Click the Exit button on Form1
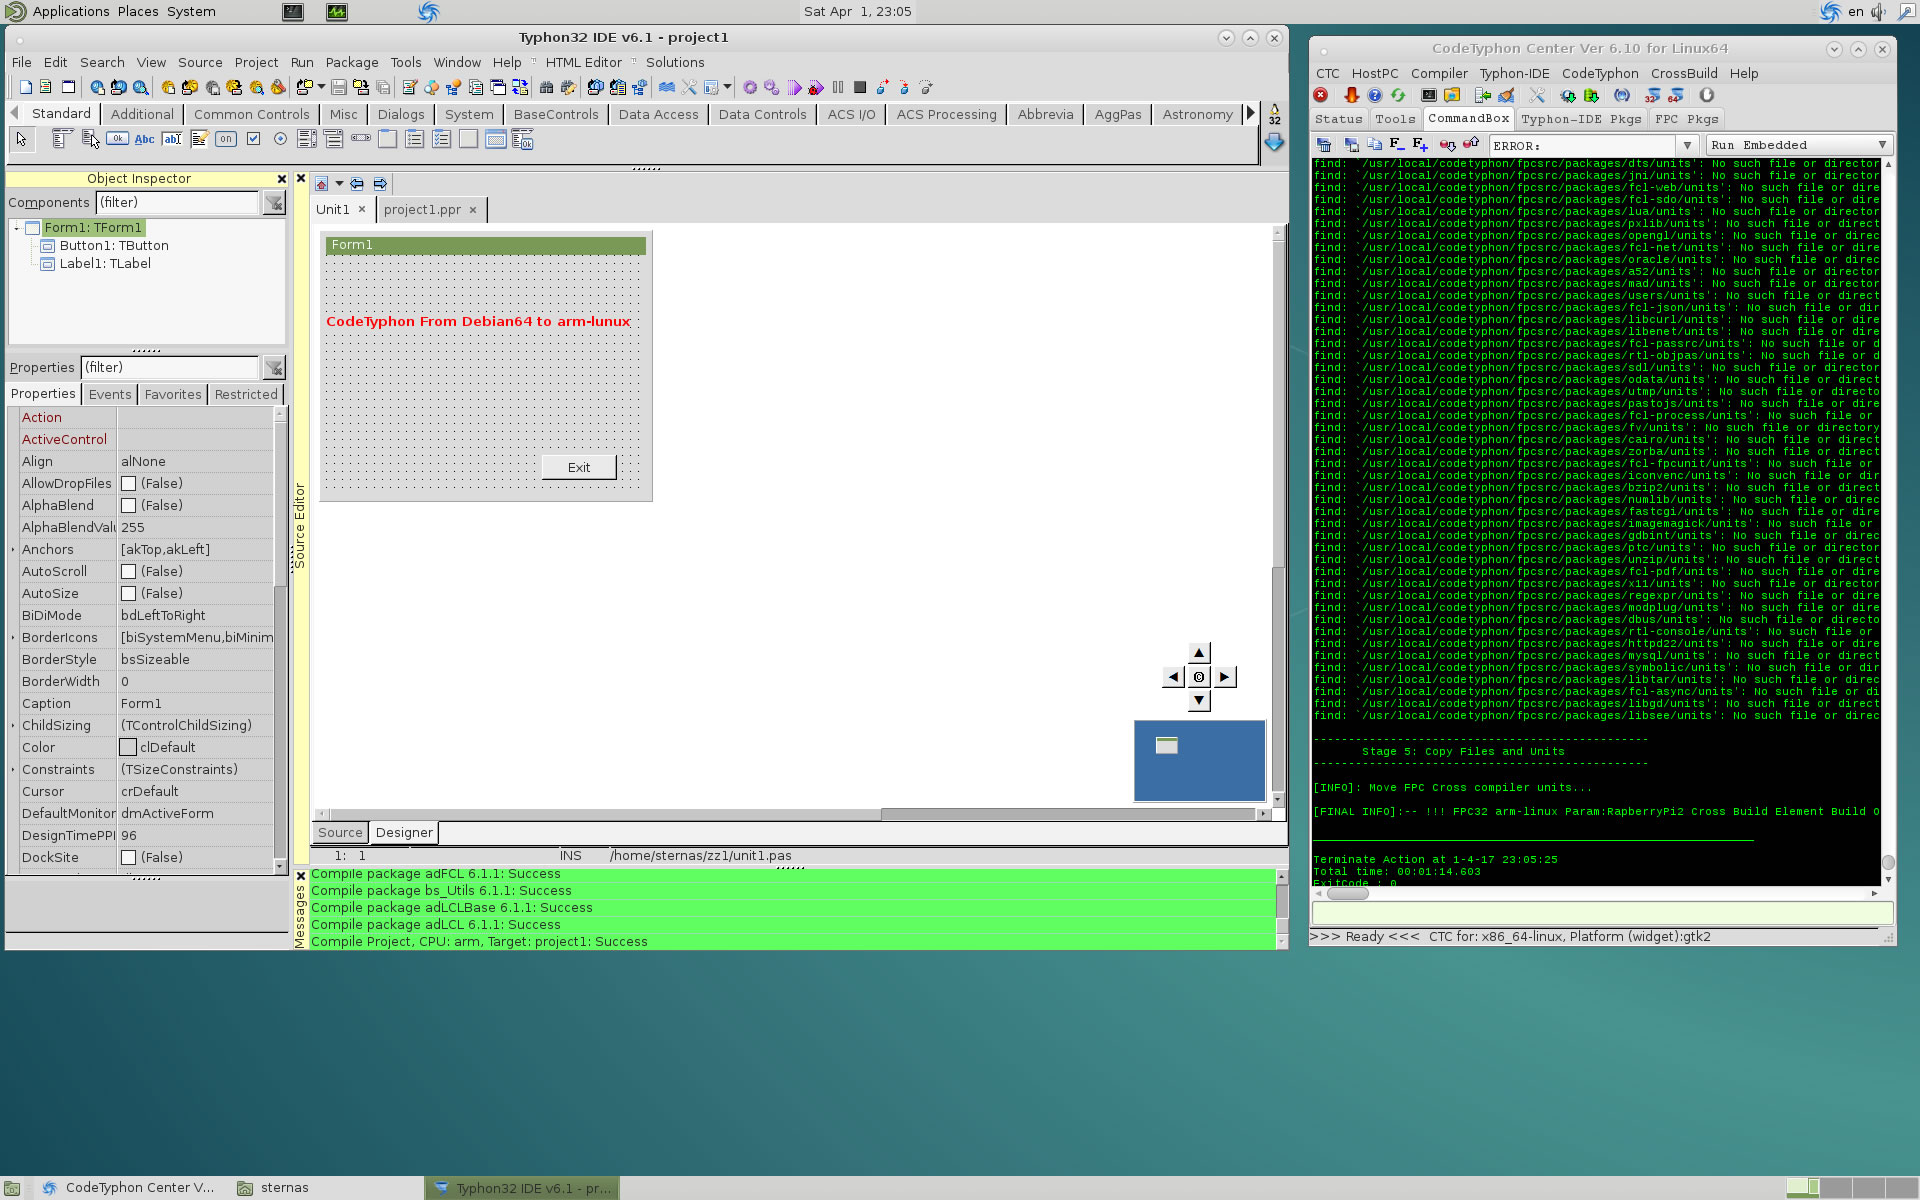 579,468
